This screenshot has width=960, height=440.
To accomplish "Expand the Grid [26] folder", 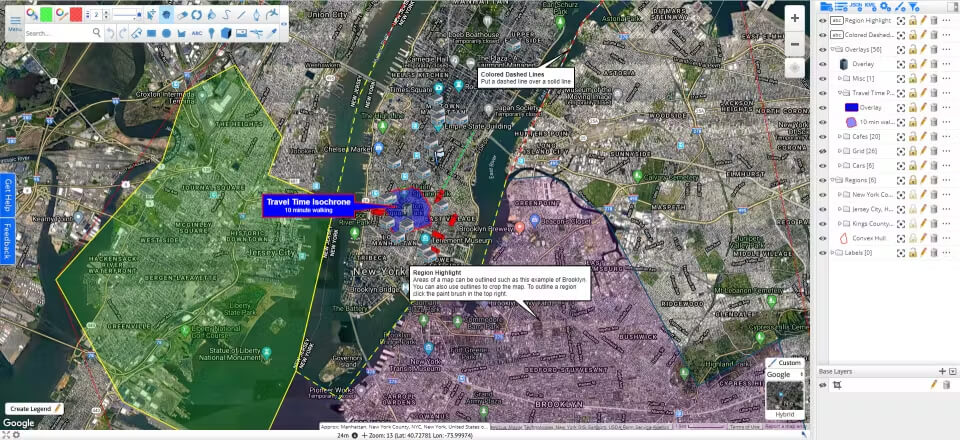I will coord(839,151).
